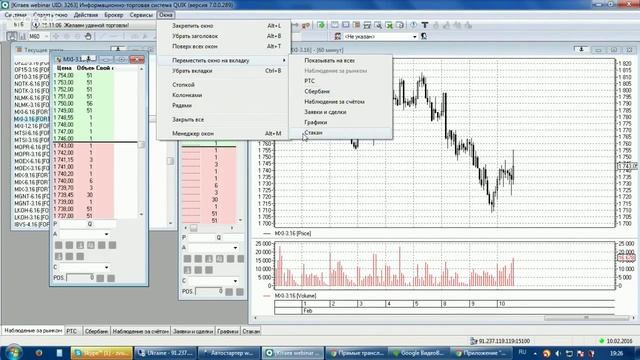Switch to Наблюдение за рынком bottom tab
Image resolution: width=640 pixels, height=360 pixels.
(33, 331)
